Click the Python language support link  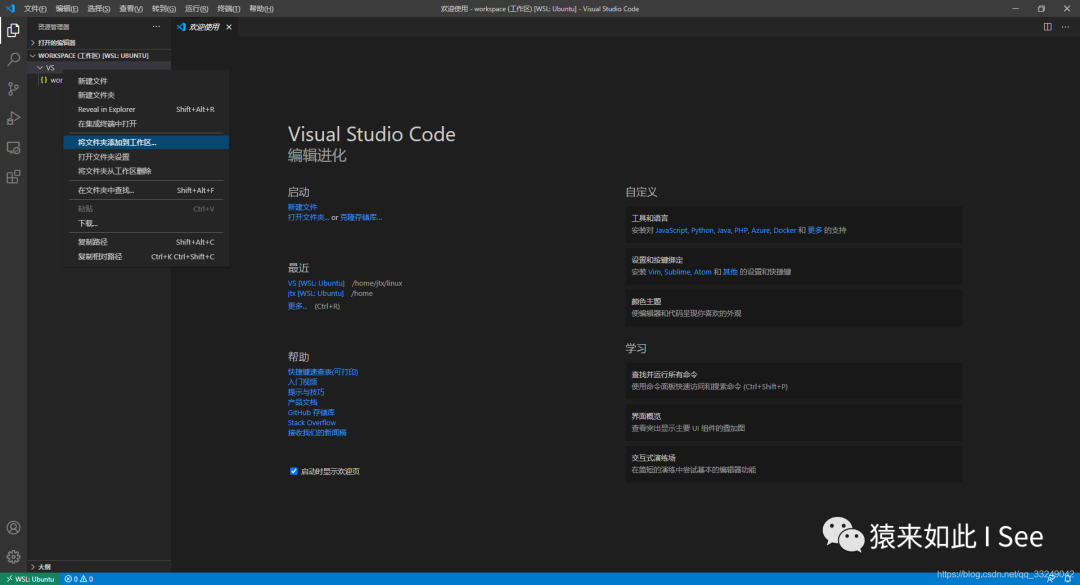[703, 230]
